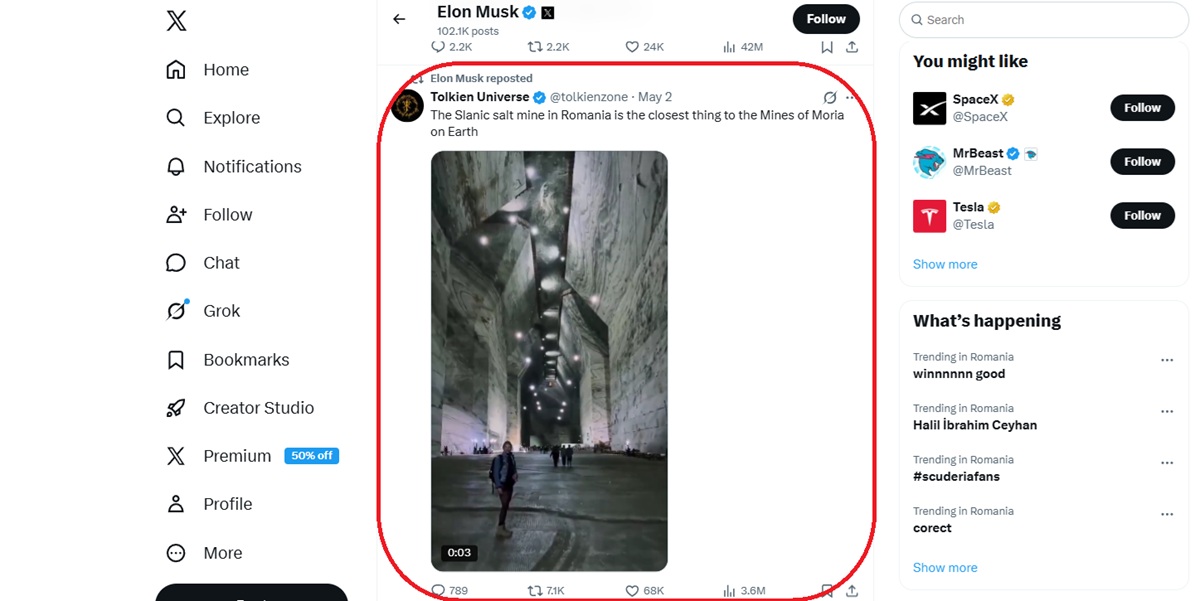Viewport: 1200px width, 601px height.
Task: Click the Search input field
Action: (x=1044, y=20)
